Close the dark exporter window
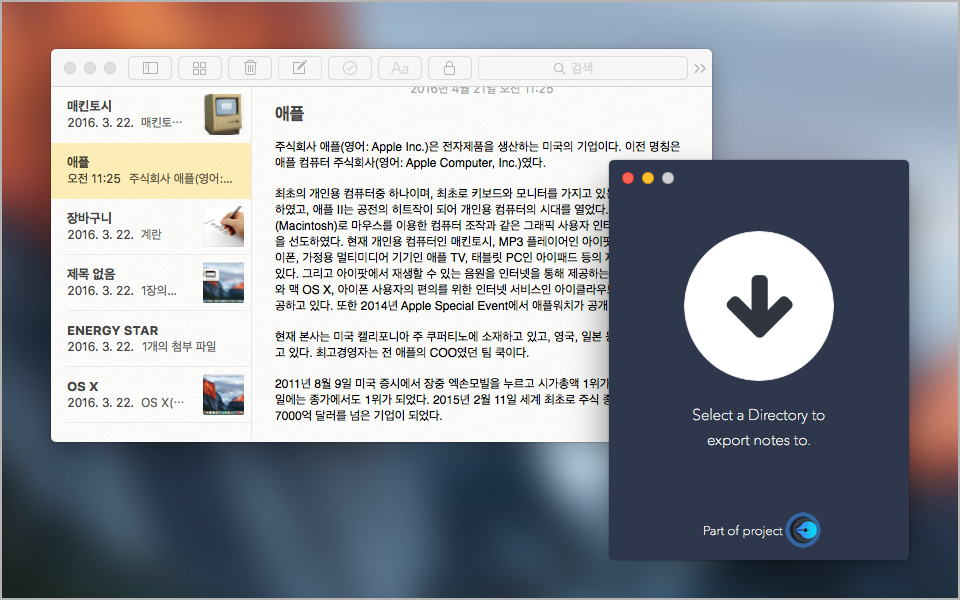 (628, 178)
